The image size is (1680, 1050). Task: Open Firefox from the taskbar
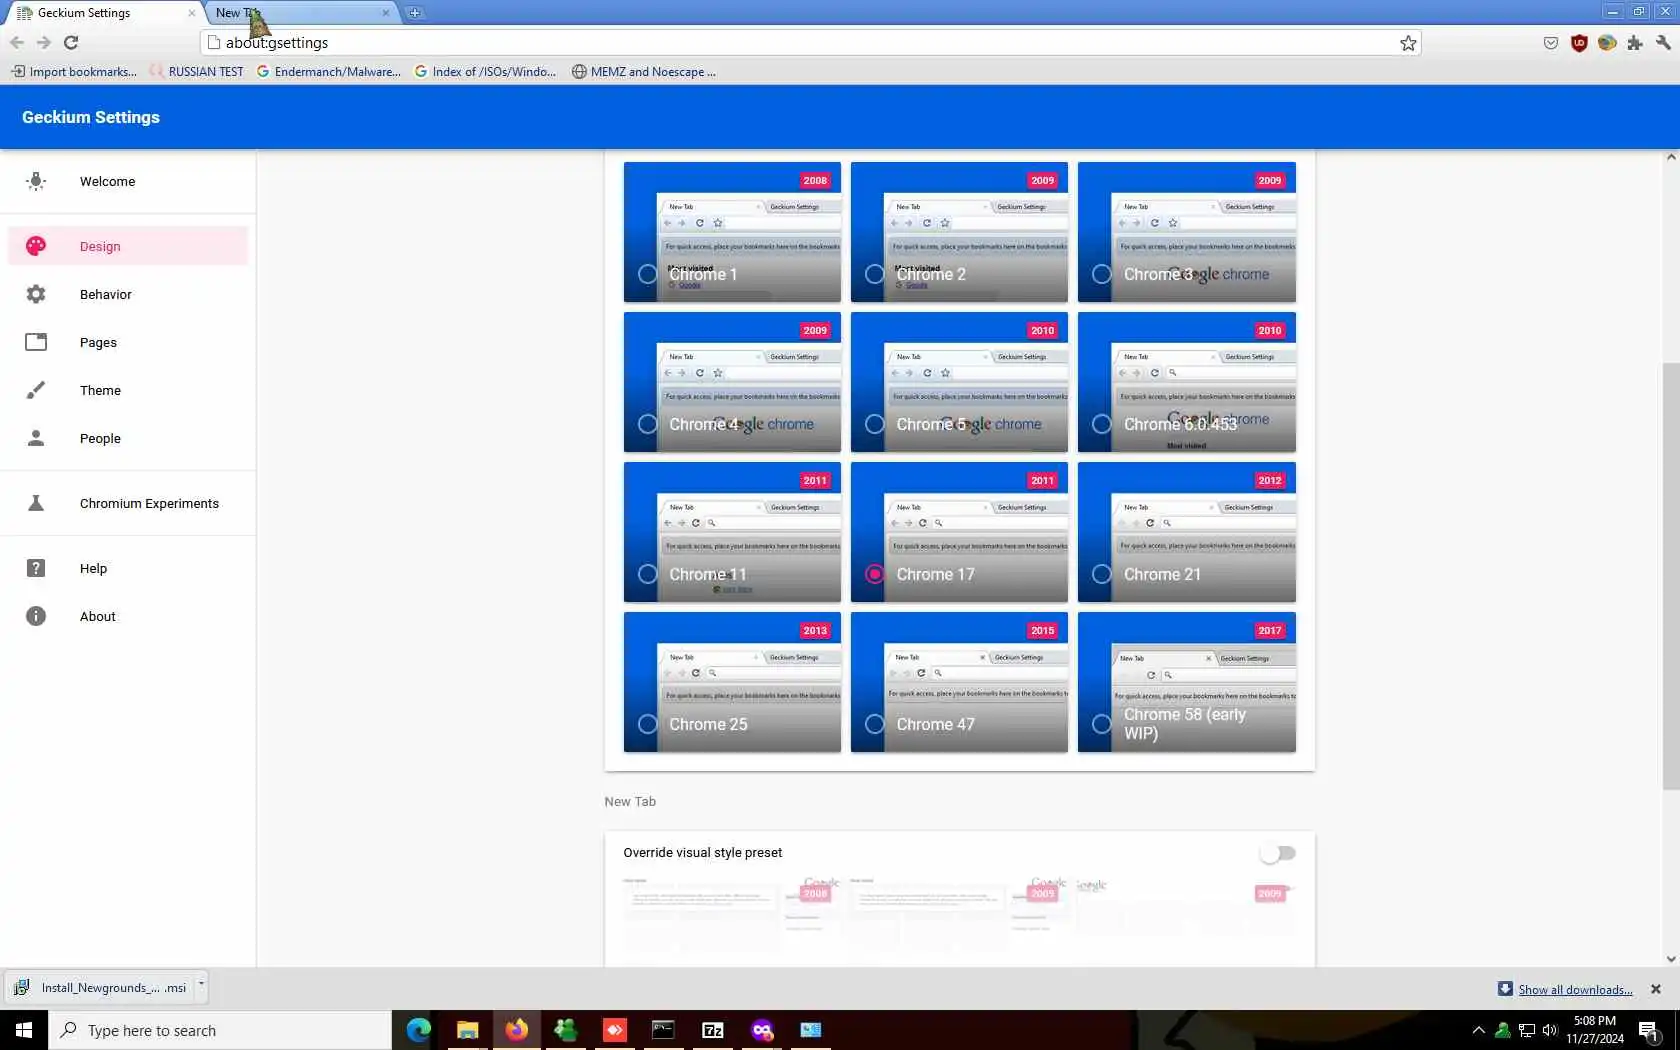[517, 1030]
